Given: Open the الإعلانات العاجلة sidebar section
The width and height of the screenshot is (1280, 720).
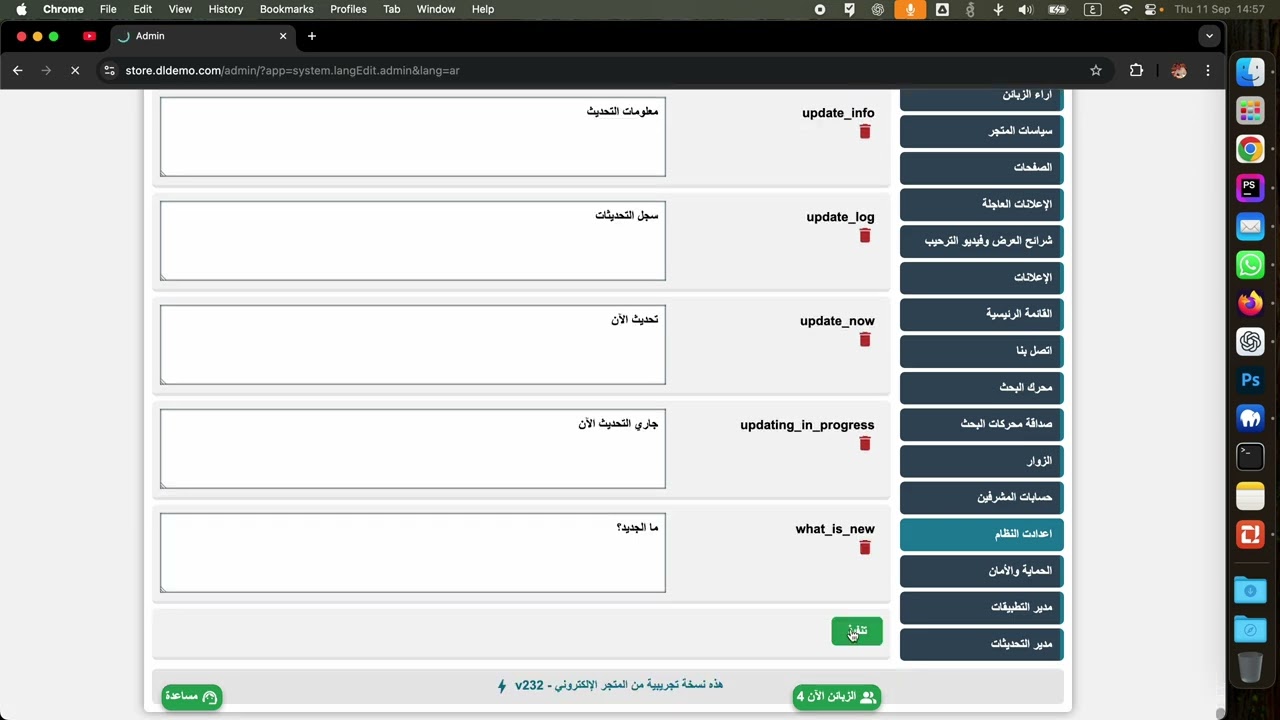Looking at the screenshot, I should coord(982,204).
